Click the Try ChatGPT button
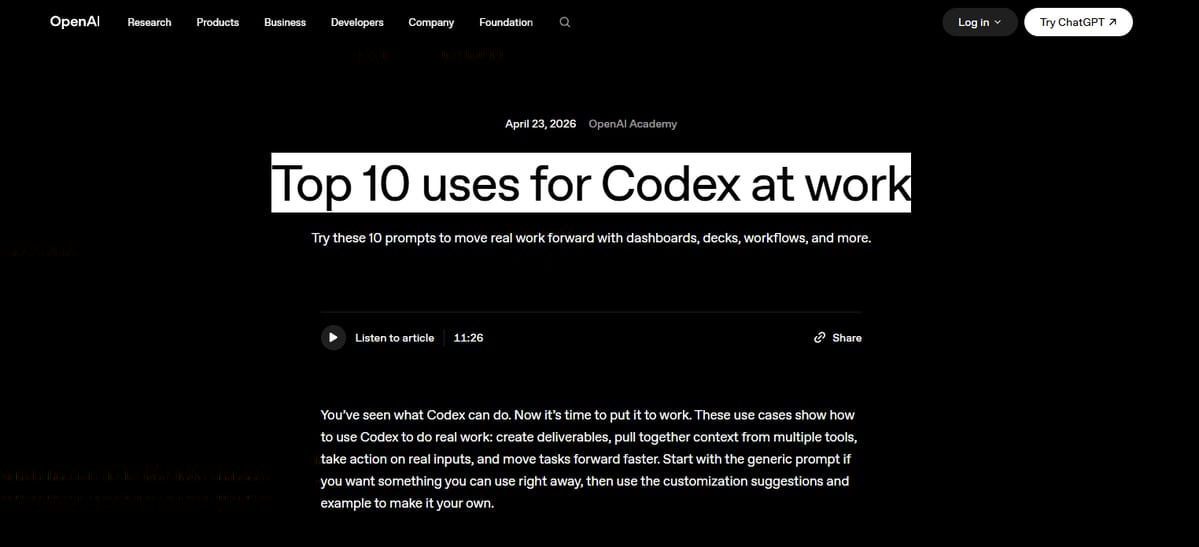Viewport: 1199px width, 547px height. [x=1078, y=22]
